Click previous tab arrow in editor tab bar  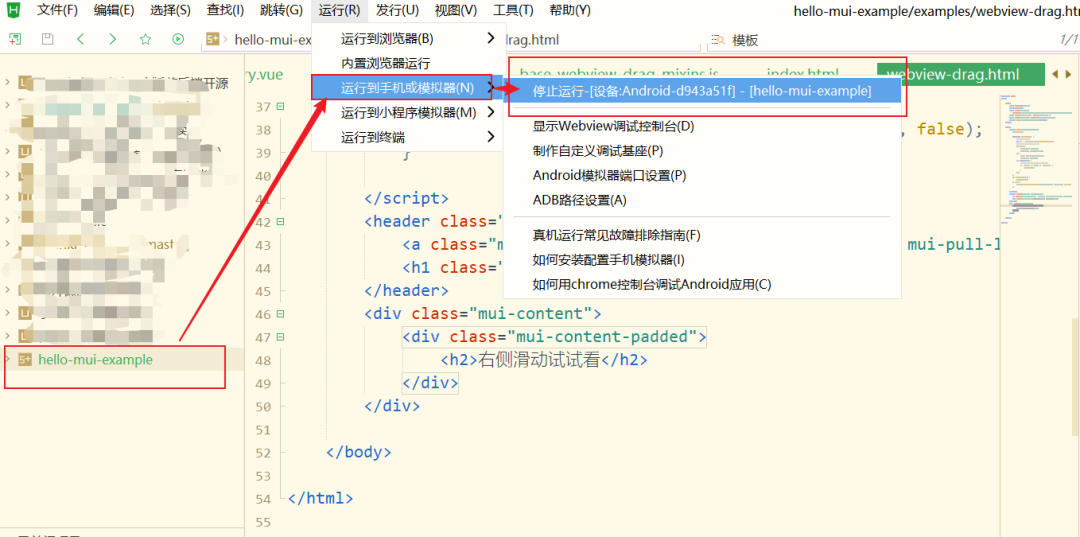pyautogui.click(x=1056, y=74)
